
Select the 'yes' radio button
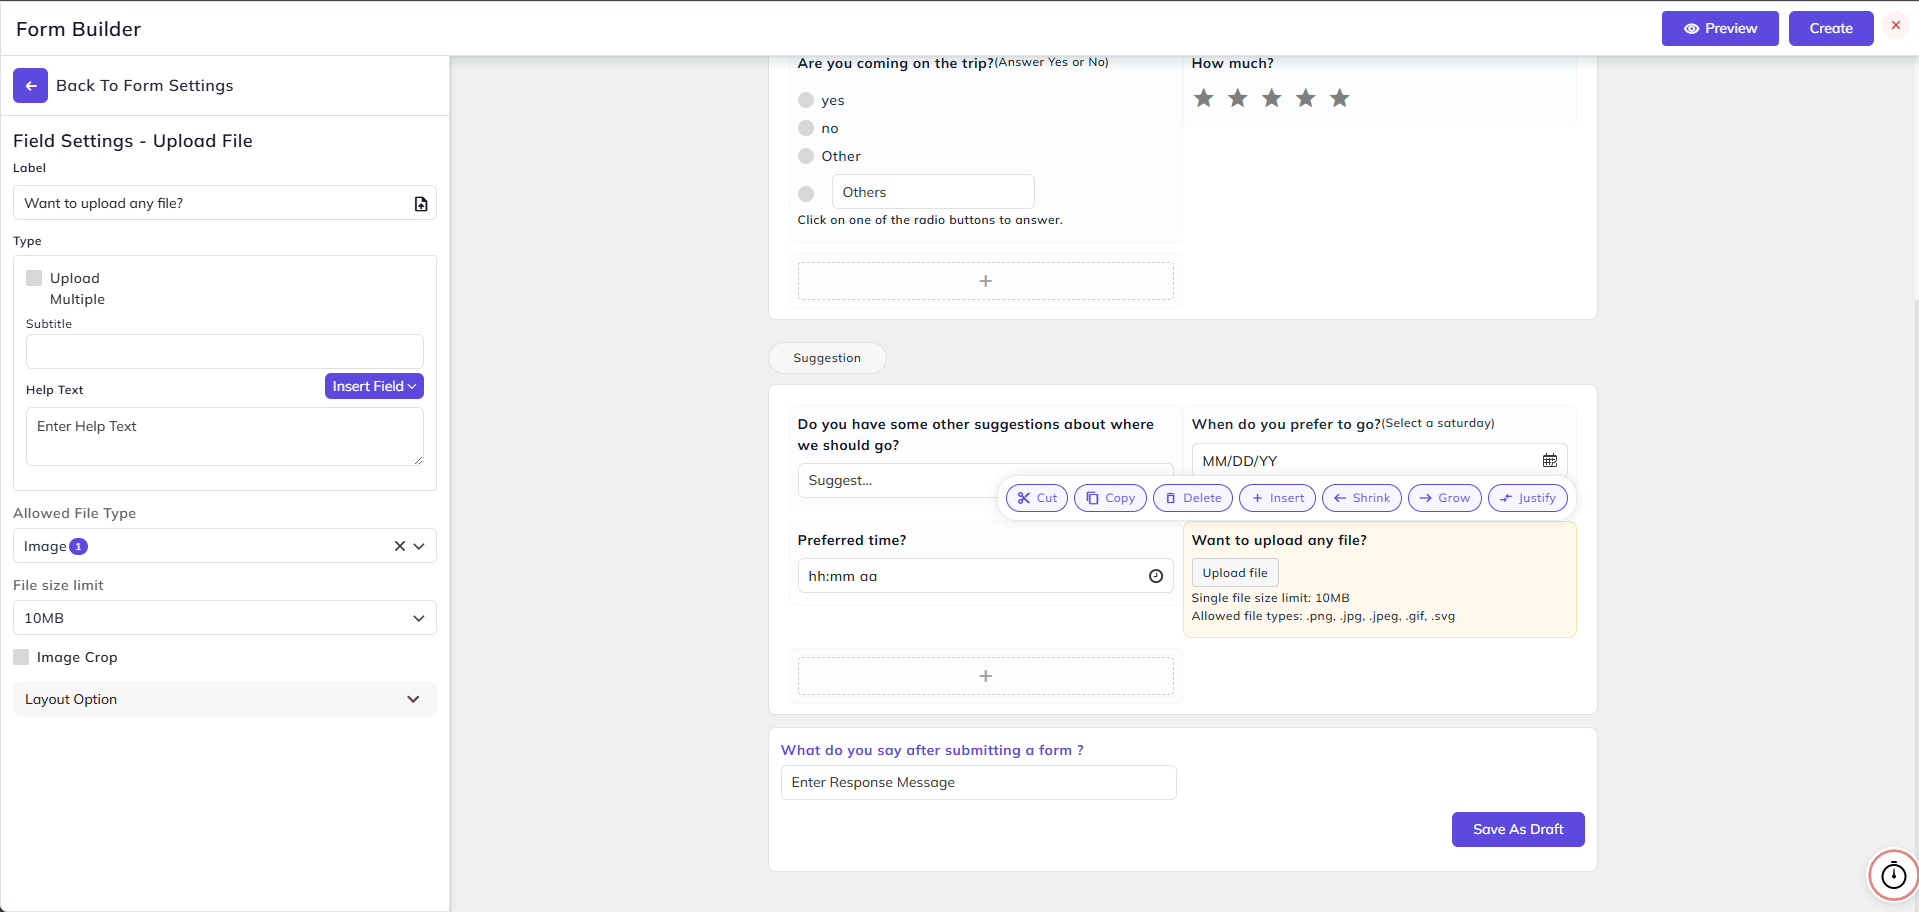pos(806,100)
